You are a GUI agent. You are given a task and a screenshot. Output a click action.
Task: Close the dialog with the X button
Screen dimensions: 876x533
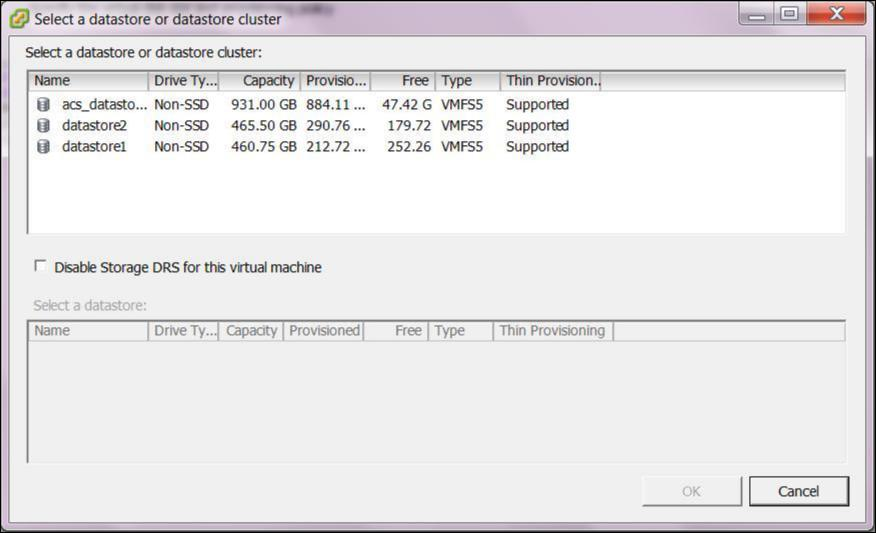click(836, 13)
